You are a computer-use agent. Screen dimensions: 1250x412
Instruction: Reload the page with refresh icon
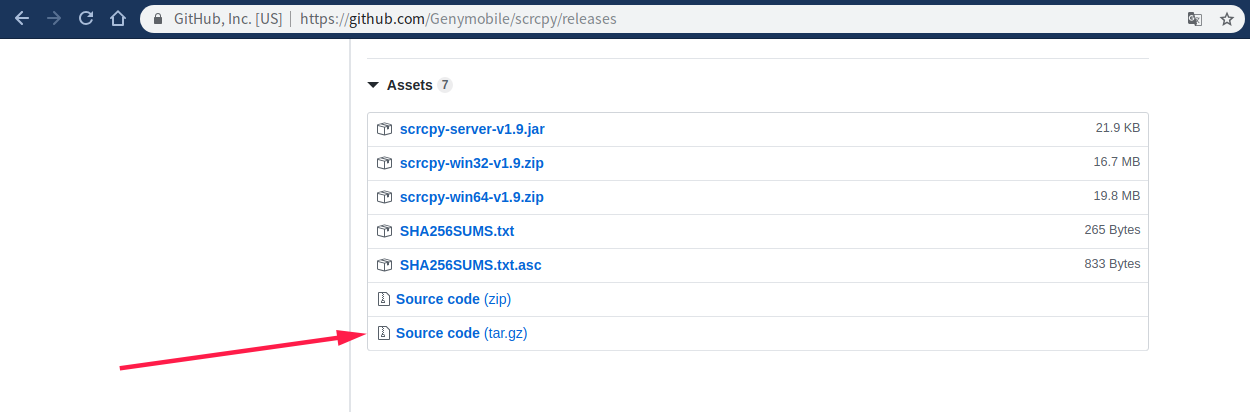[x=86, y=19]
